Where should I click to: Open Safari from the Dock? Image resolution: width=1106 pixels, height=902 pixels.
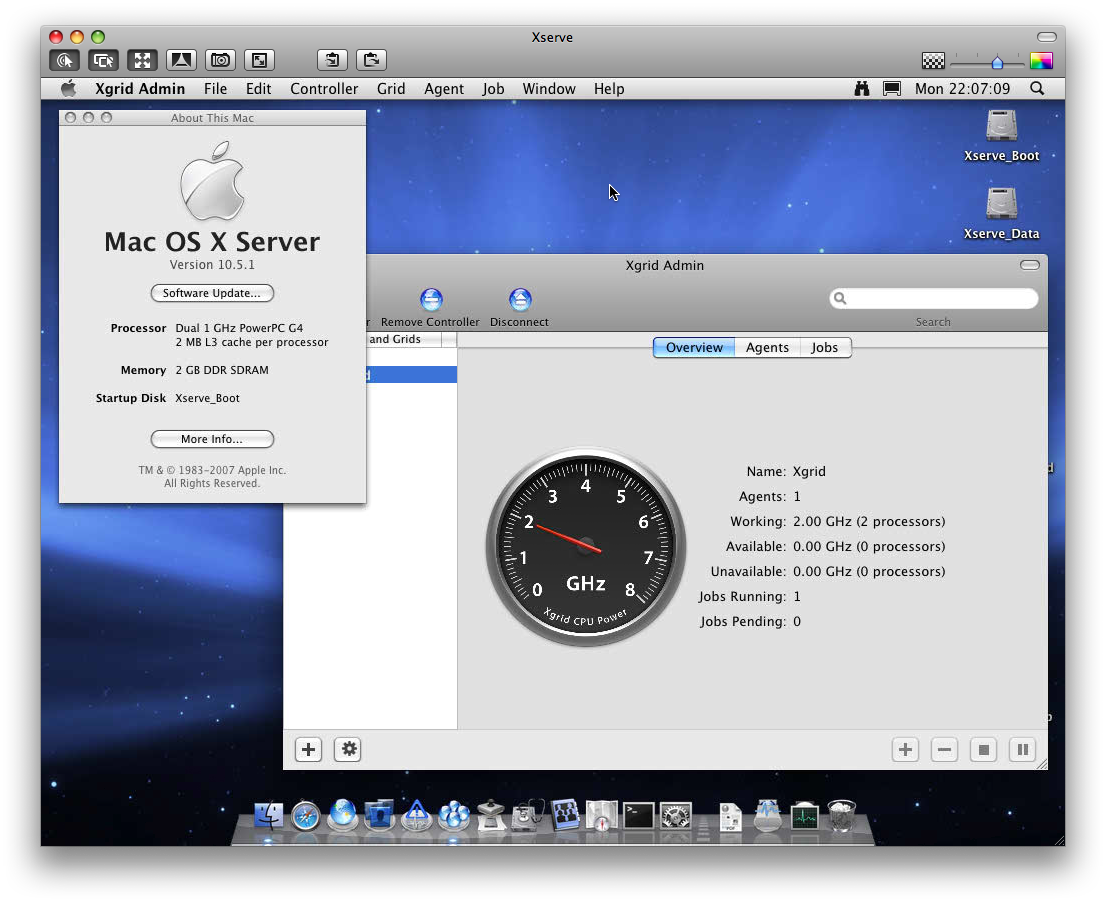(x=305, y=816)
